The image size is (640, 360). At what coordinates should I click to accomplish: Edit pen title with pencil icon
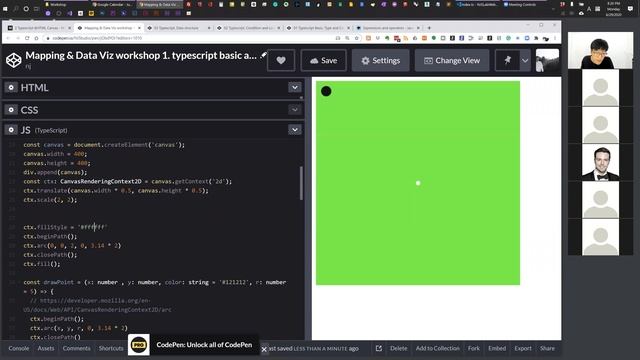click(x=264, y=55)
